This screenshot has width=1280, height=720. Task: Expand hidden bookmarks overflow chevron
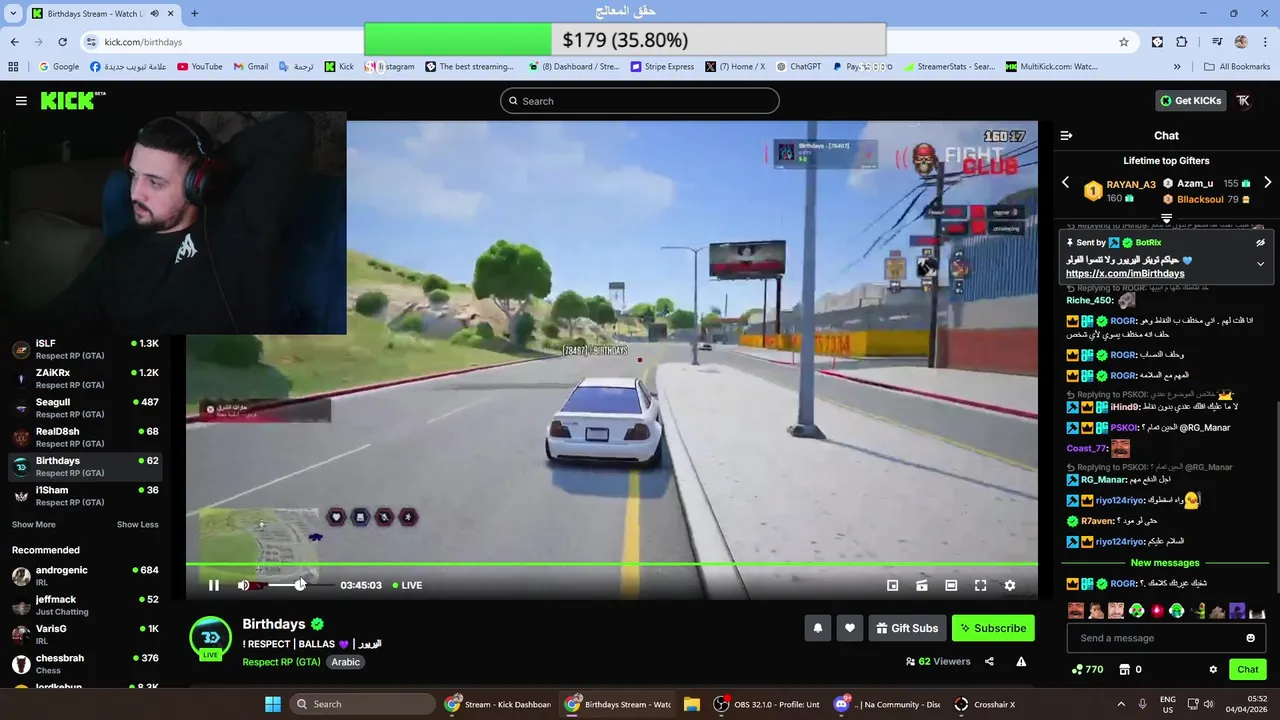(1177, 67)
